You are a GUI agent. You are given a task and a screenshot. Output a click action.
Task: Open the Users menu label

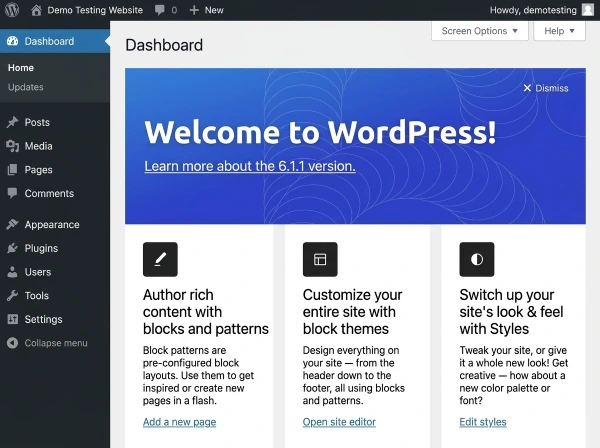38,272
